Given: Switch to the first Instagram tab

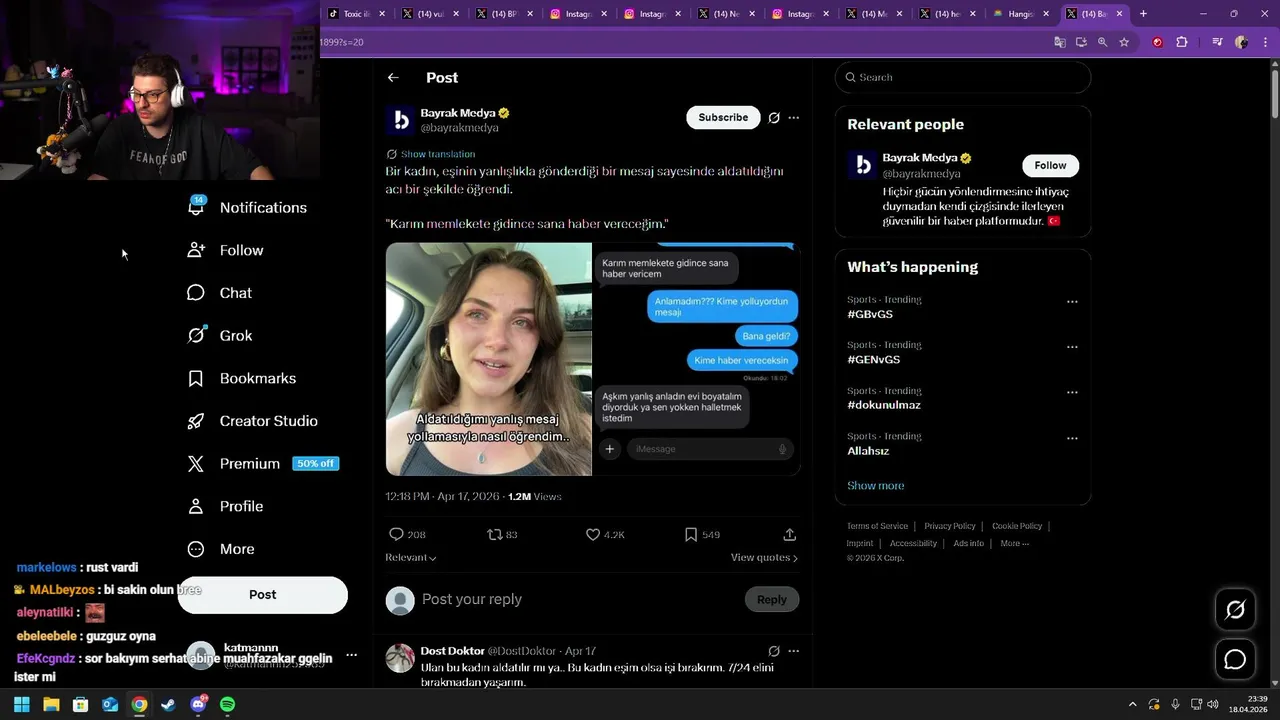Looking at the screenshot, I should coord(579,14).
